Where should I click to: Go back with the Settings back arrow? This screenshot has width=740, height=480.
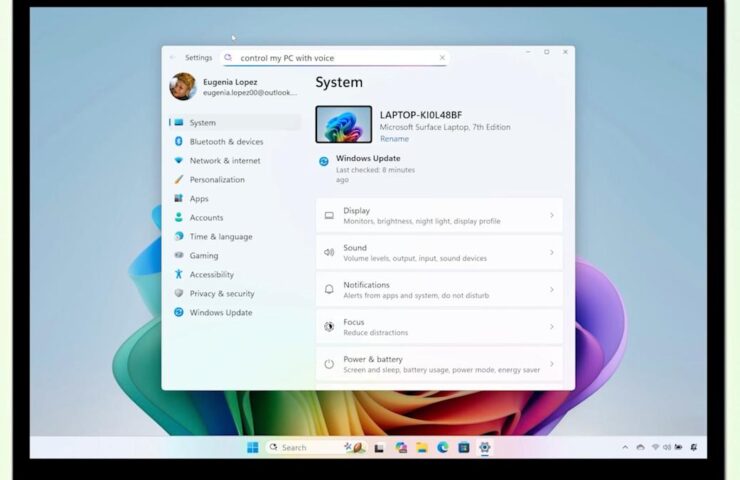(x=173, y=58)
